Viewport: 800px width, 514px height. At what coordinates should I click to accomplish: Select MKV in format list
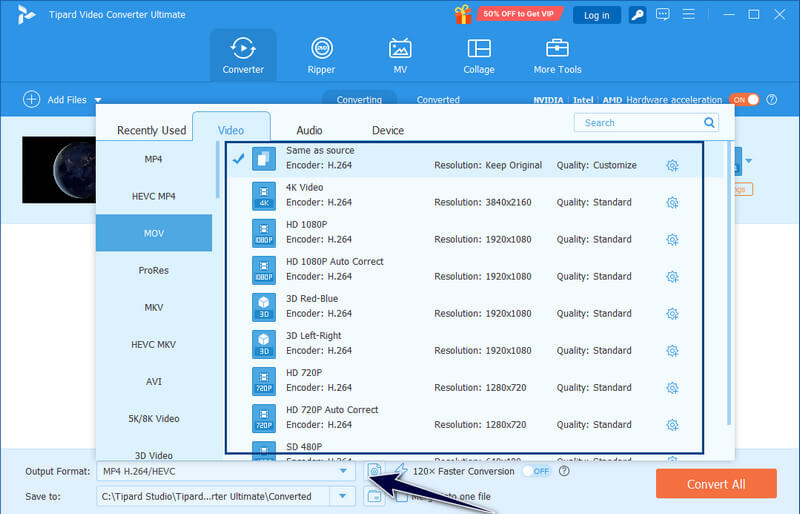(154, 307)
